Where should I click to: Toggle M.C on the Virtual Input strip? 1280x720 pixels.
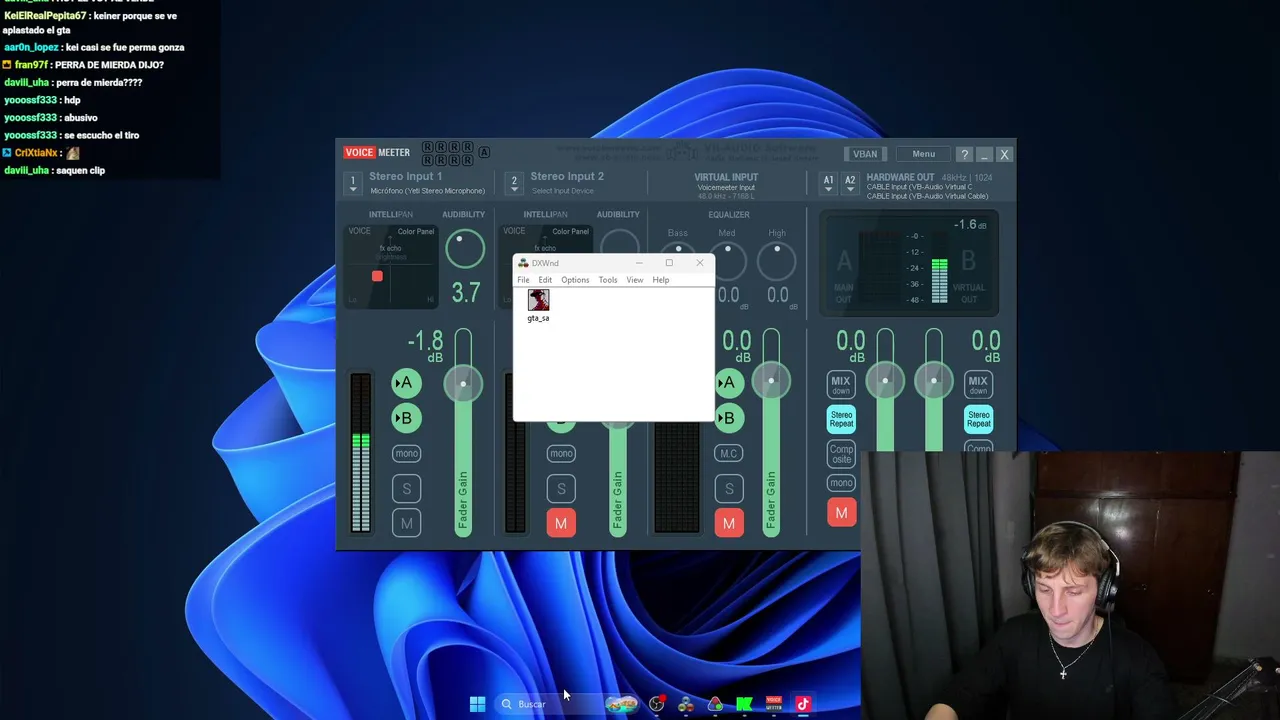(729, 453)
